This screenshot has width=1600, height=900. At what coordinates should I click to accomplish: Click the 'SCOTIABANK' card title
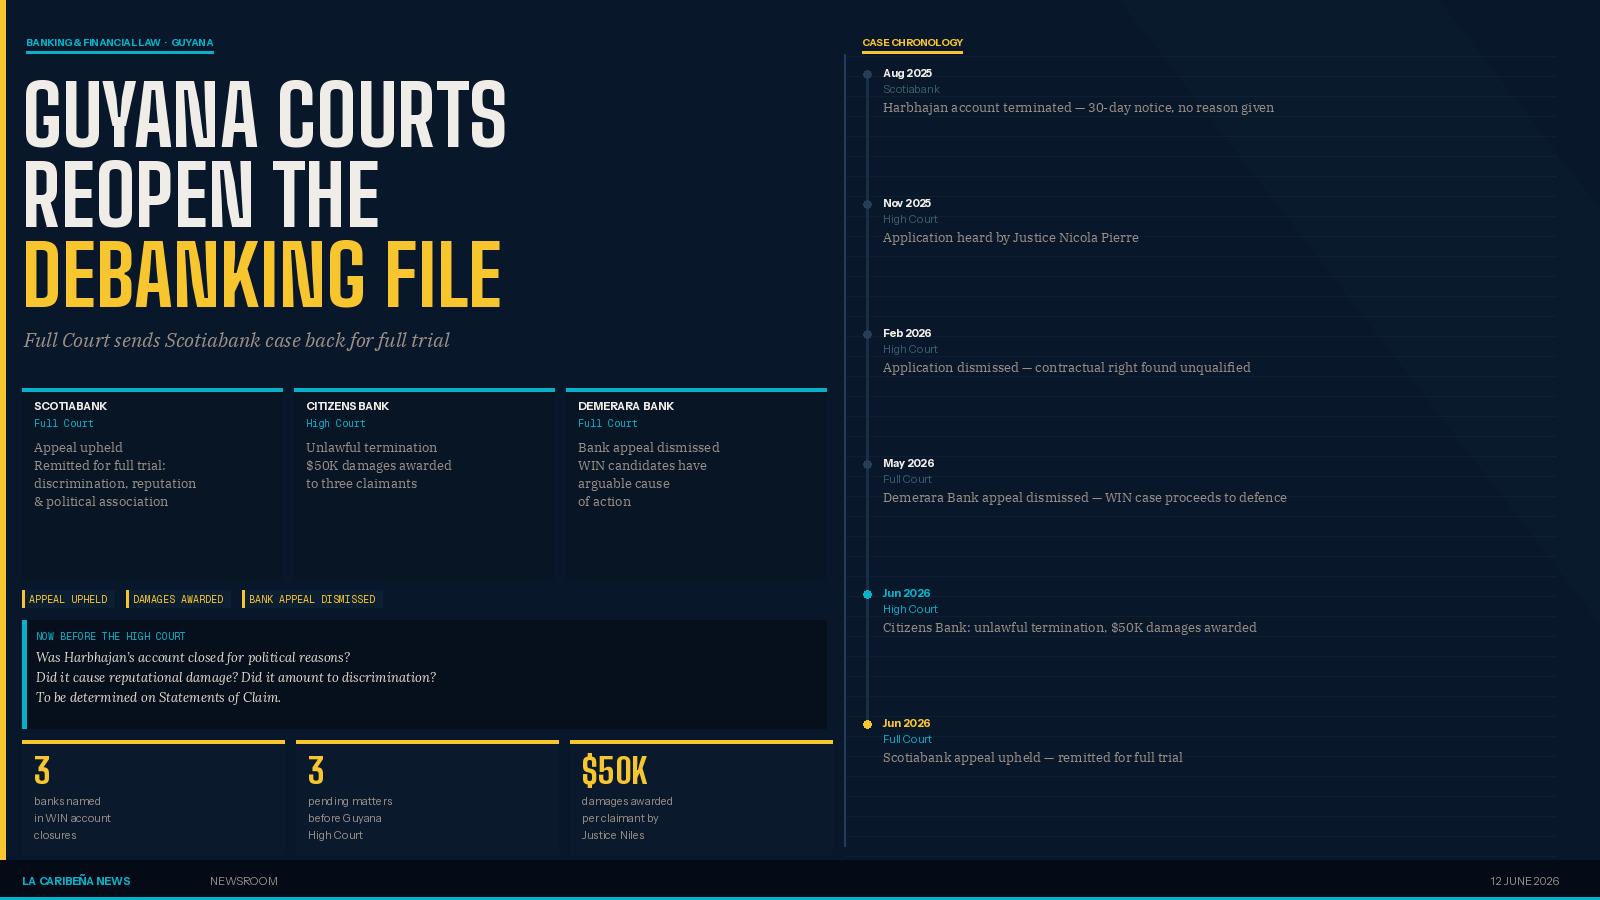point(70,406)
